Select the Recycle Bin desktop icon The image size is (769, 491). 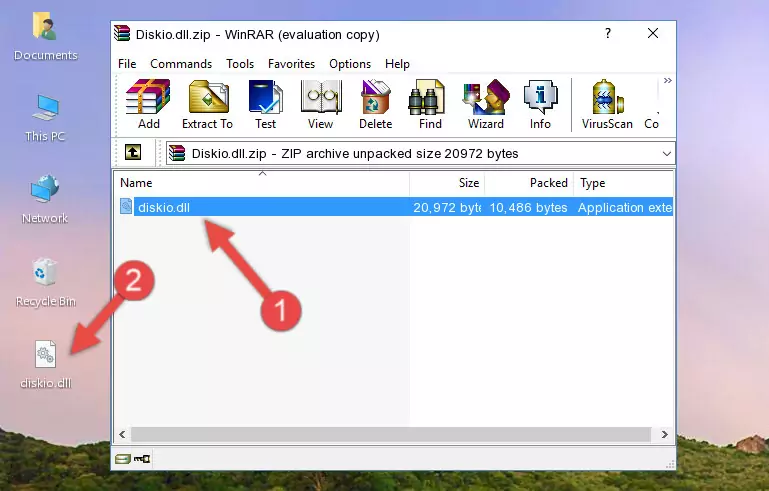45,283
